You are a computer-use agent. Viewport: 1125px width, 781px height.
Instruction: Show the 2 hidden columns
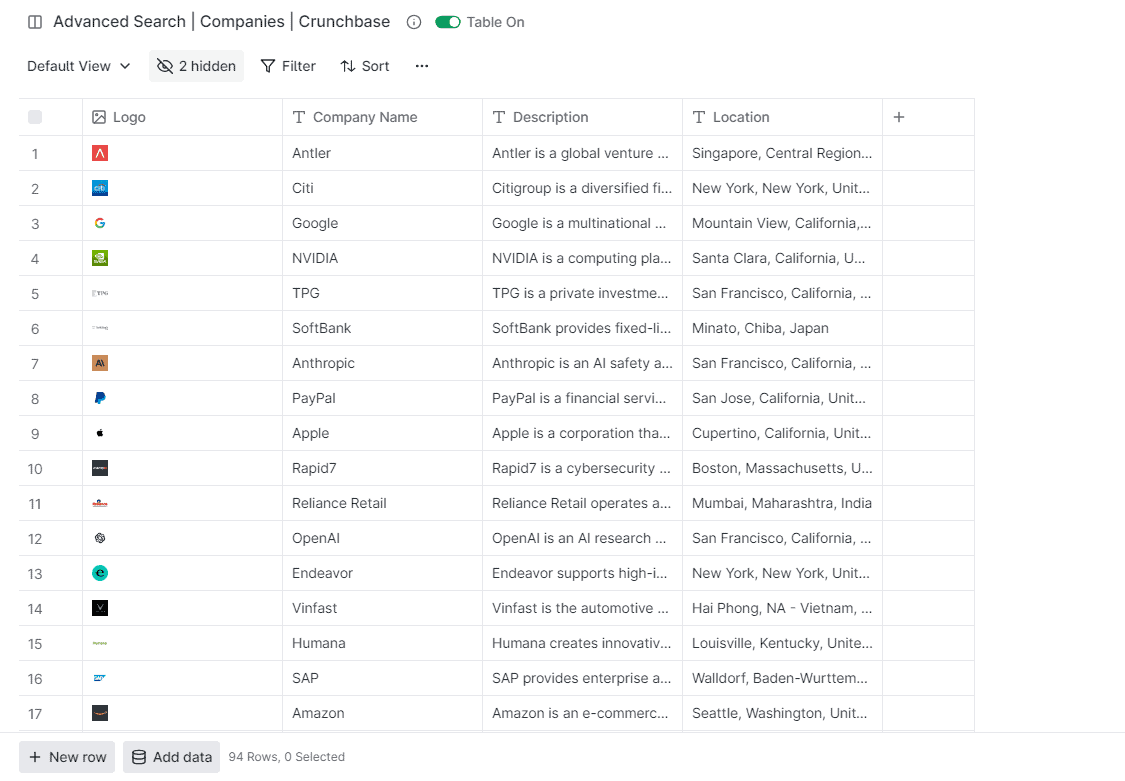[197, 66]
